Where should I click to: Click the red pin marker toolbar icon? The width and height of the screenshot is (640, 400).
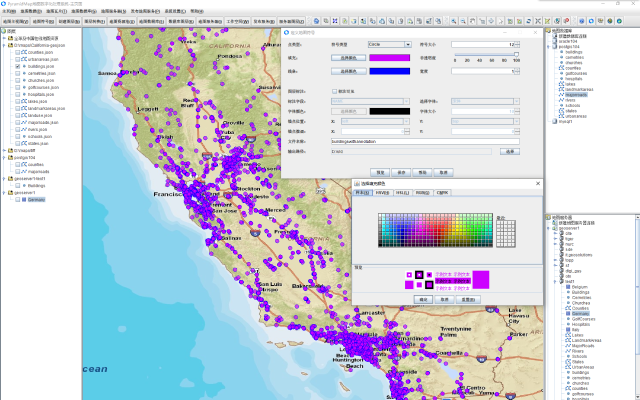tap(567, 21)
